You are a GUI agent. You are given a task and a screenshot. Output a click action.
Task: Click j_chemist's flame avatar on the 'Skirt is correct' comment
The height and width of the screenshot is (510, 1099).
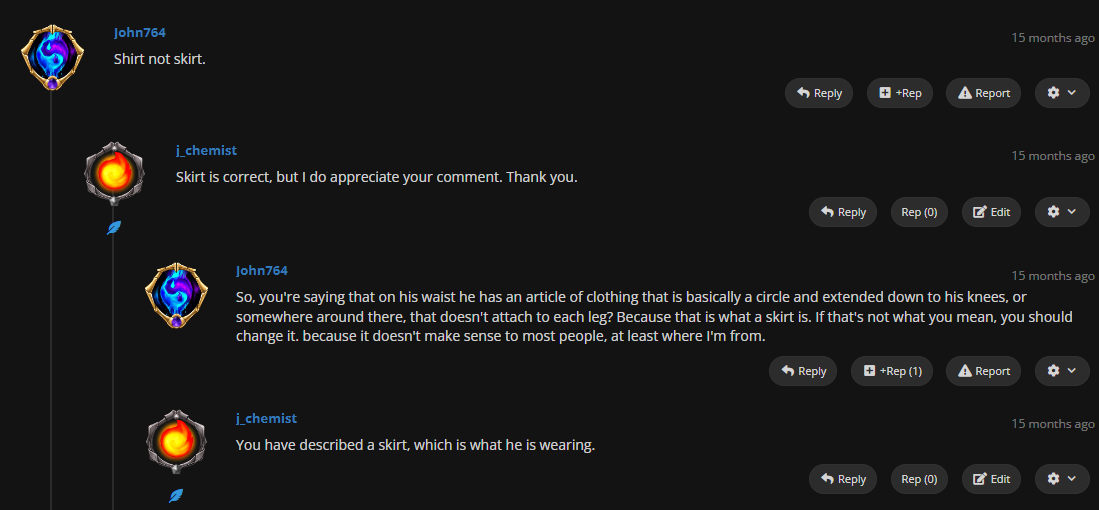[x=114, y=174]
